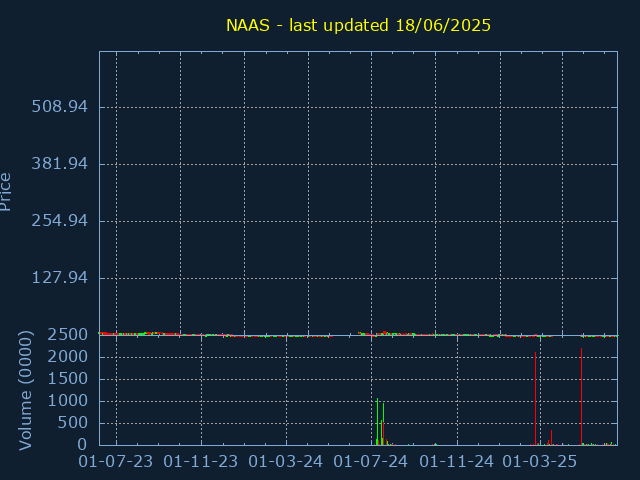Click the 01-03-25 date label

540,462
